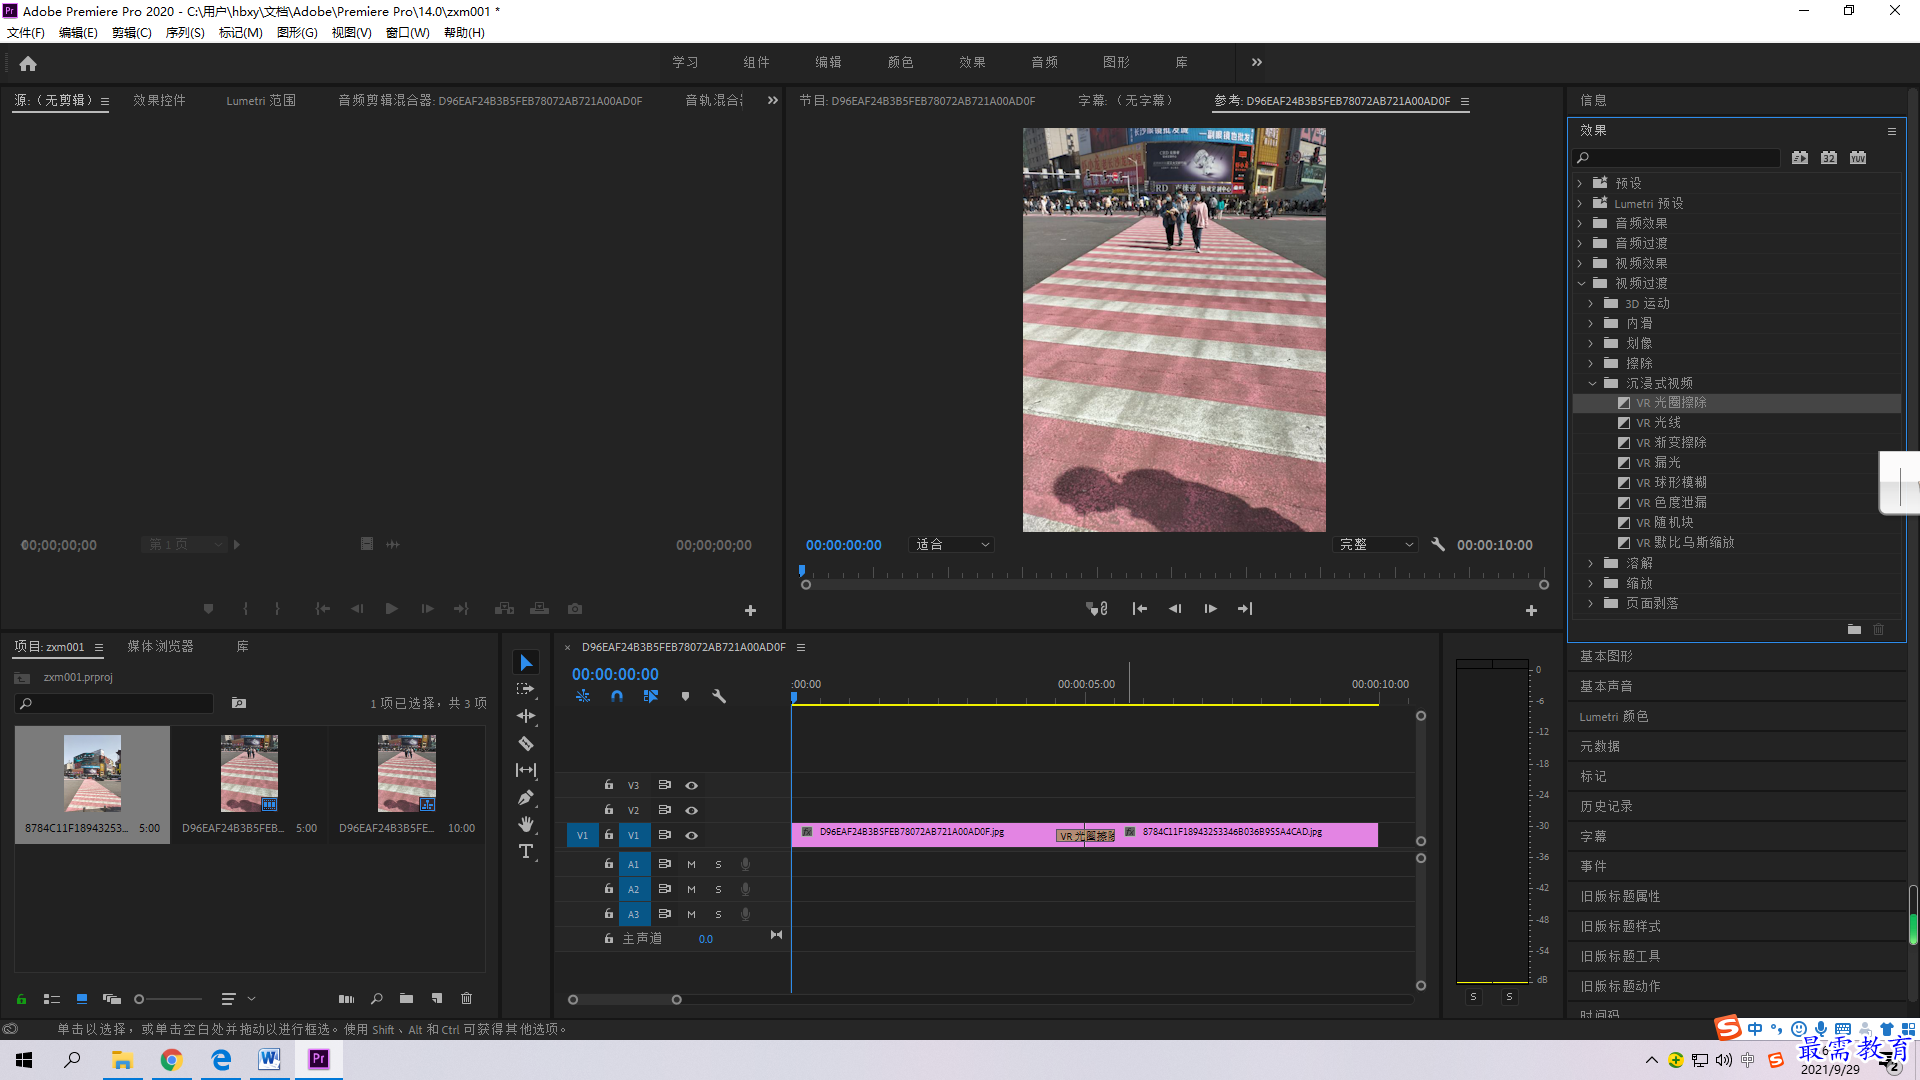Expand the 3D 运动 transitions folder
The height and width of the screenshot is (1080, 1920).
click(x=1591, y=303)
